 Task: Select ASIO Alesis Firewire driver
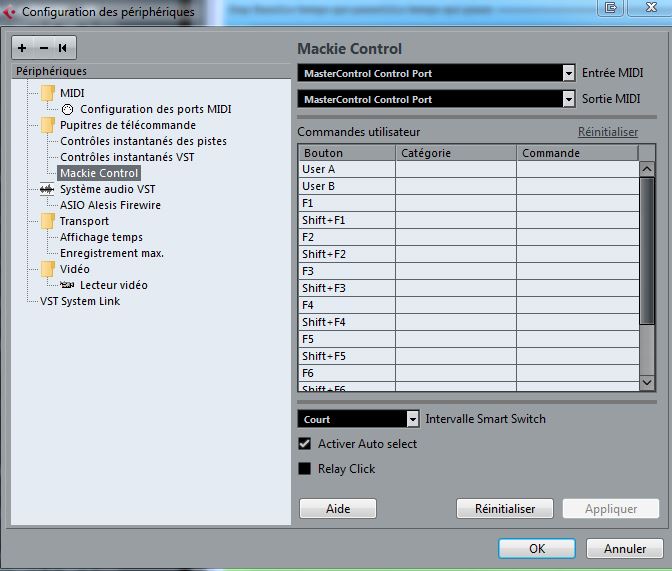110,205
